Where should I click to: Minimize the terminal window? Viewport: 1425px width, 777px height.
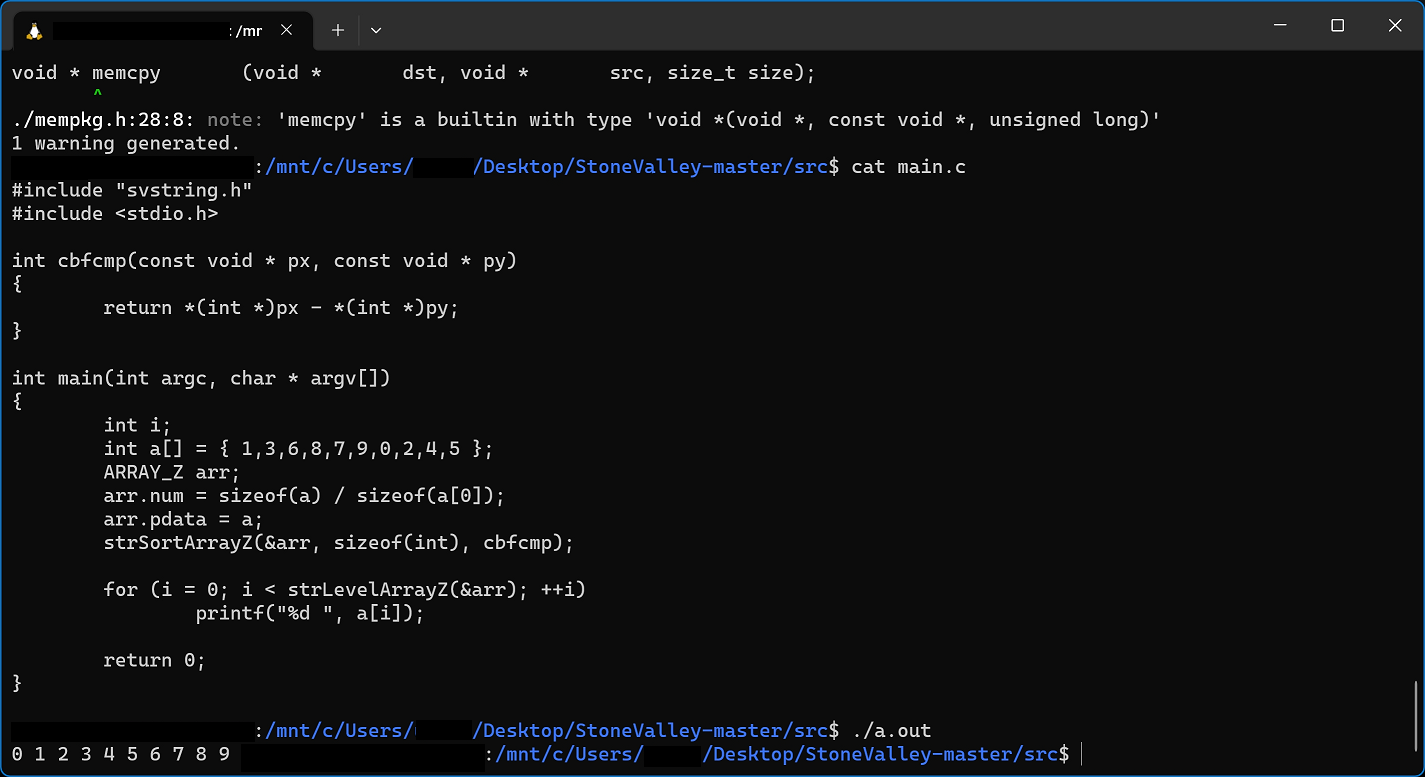point(1279,26)
